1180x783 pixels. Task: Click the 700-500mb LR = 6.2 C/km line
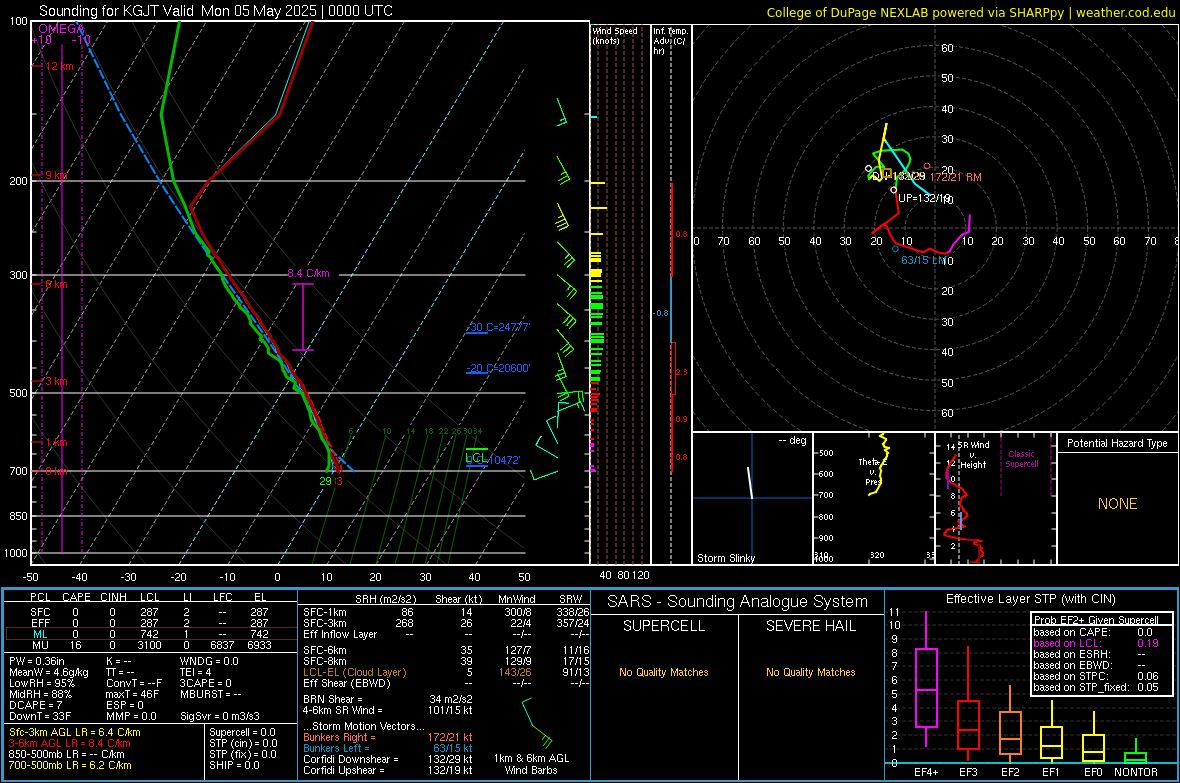[70, 765]
